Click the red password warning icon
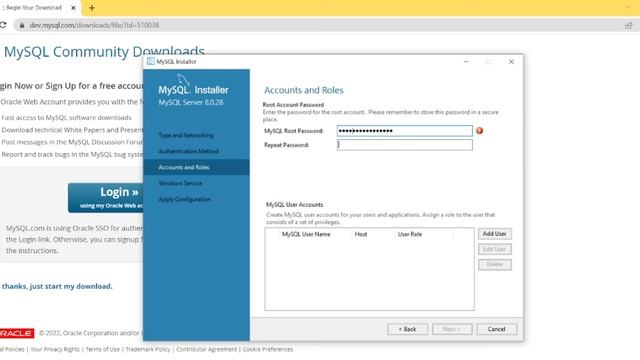Screen dimensions: 640x360 (480, 131)
